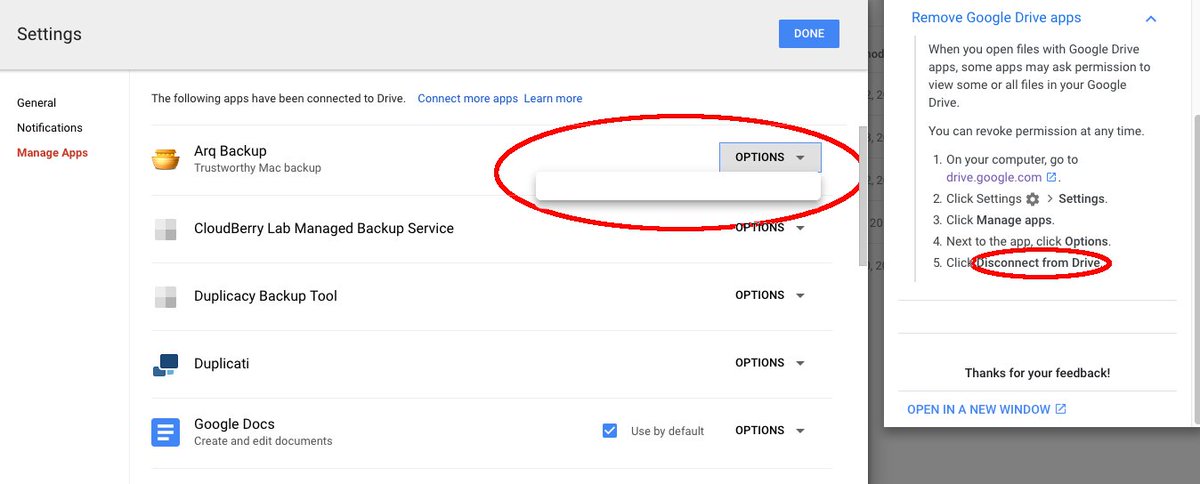This screenshot has height=484, width=1200.
Task: Click the Settings dialog title
Action: click(x=49, y=34)
